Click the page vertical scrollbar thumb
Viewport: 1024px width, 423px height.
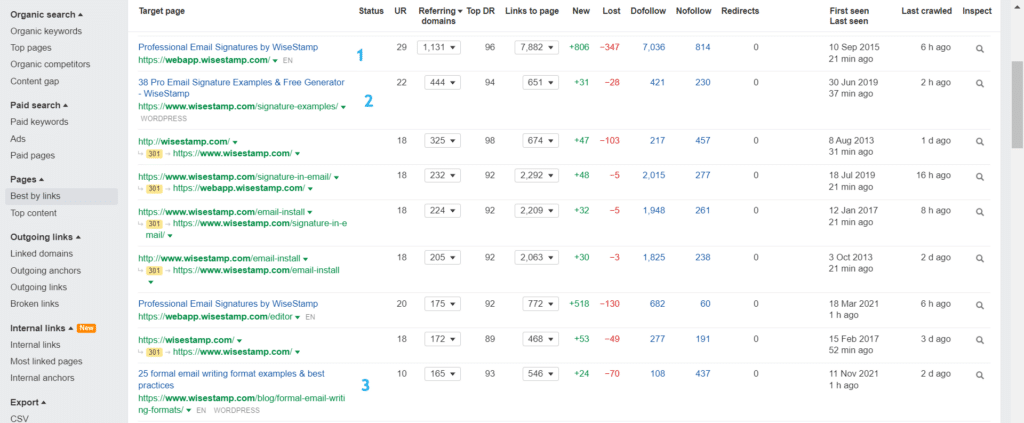(1017, 104)
